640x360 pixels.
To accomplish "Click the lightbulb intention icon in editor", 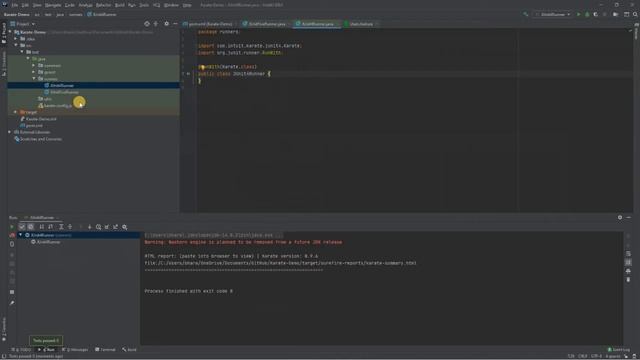I will tap(202, 67).
